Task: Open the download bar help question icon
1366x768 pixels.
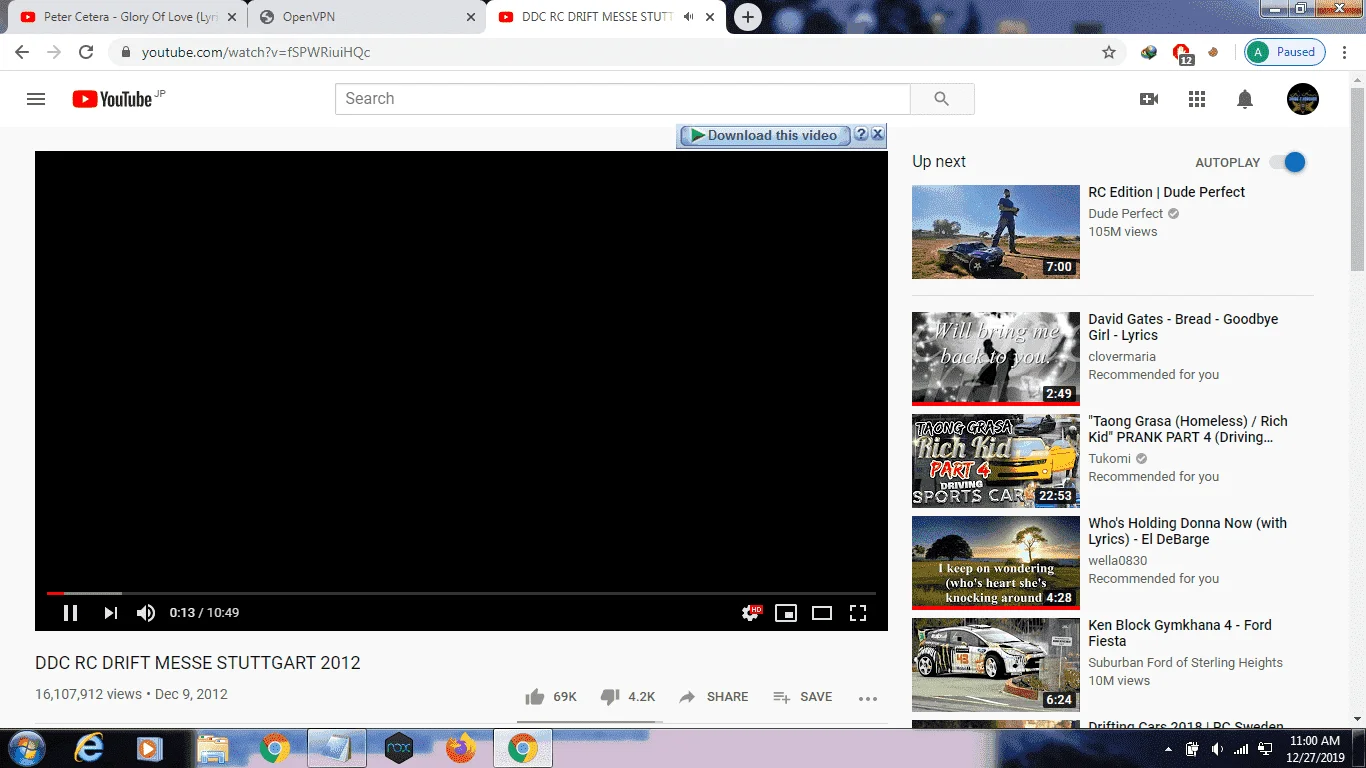Action: 861,134
